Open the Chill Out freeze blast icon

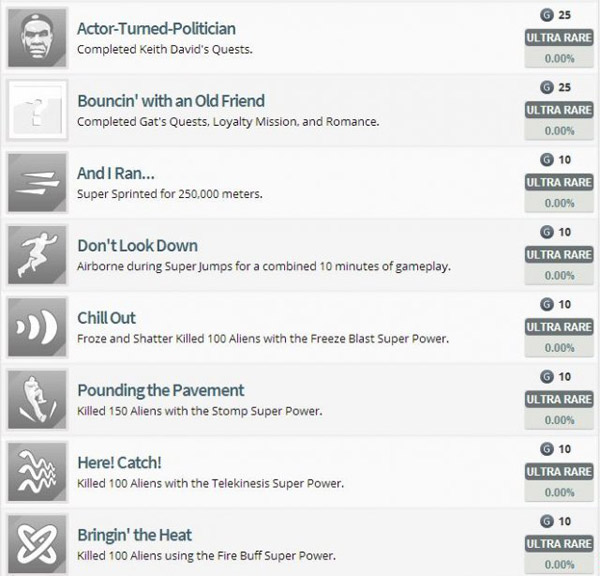point(37,327)
